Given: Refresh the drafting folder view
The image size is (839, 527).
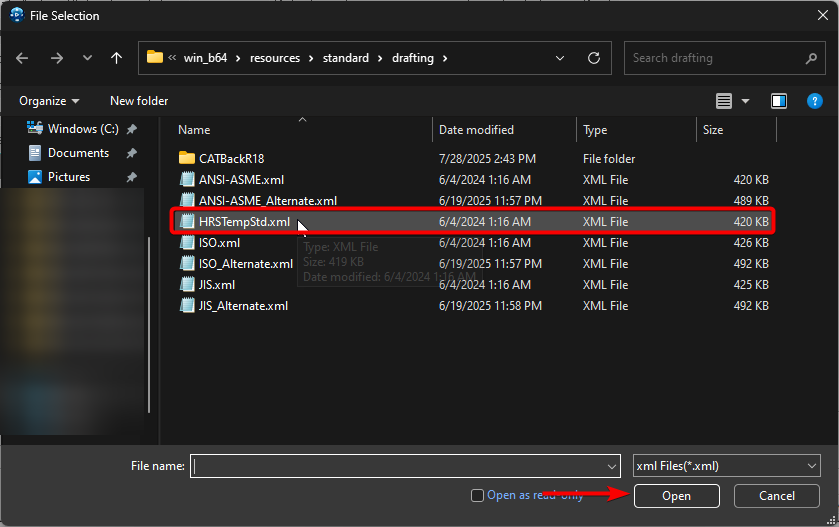Looking at the screenshot, I should [594, 58].
